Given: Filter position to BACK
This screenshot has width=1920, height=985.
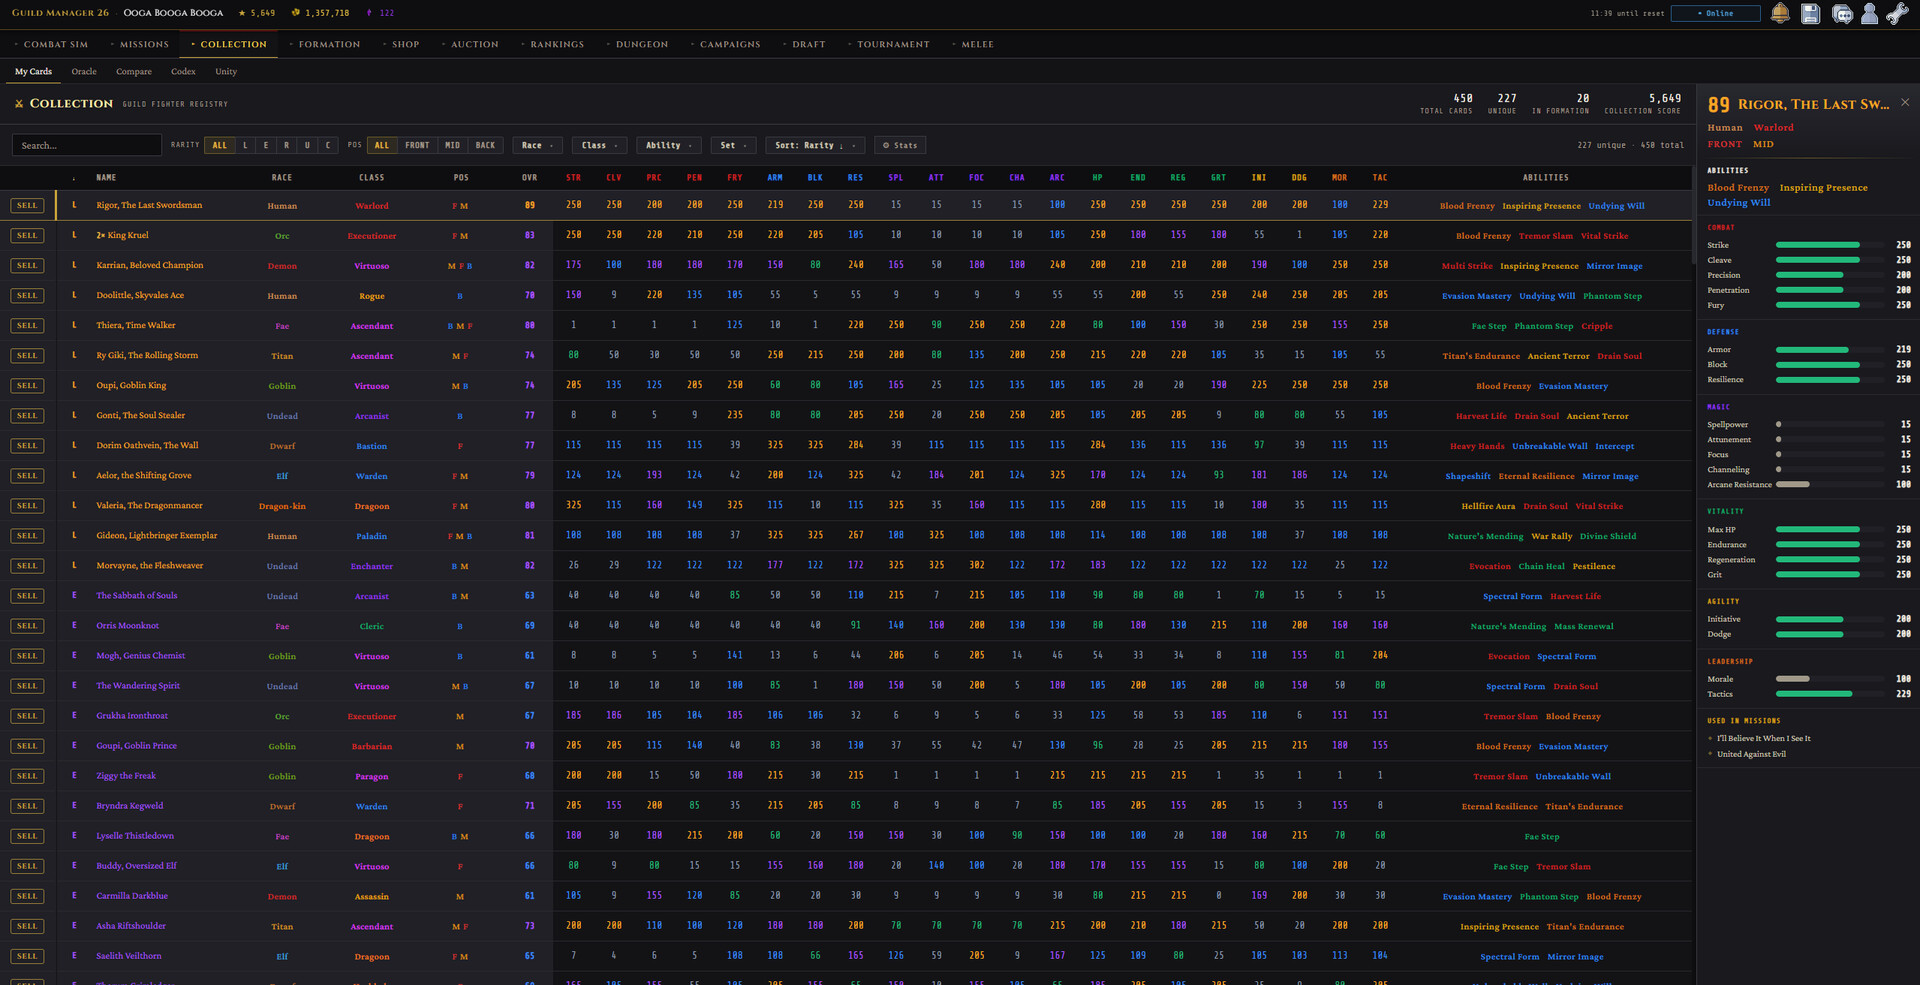Looking at the screenshot, I should [x=485, y=145].
